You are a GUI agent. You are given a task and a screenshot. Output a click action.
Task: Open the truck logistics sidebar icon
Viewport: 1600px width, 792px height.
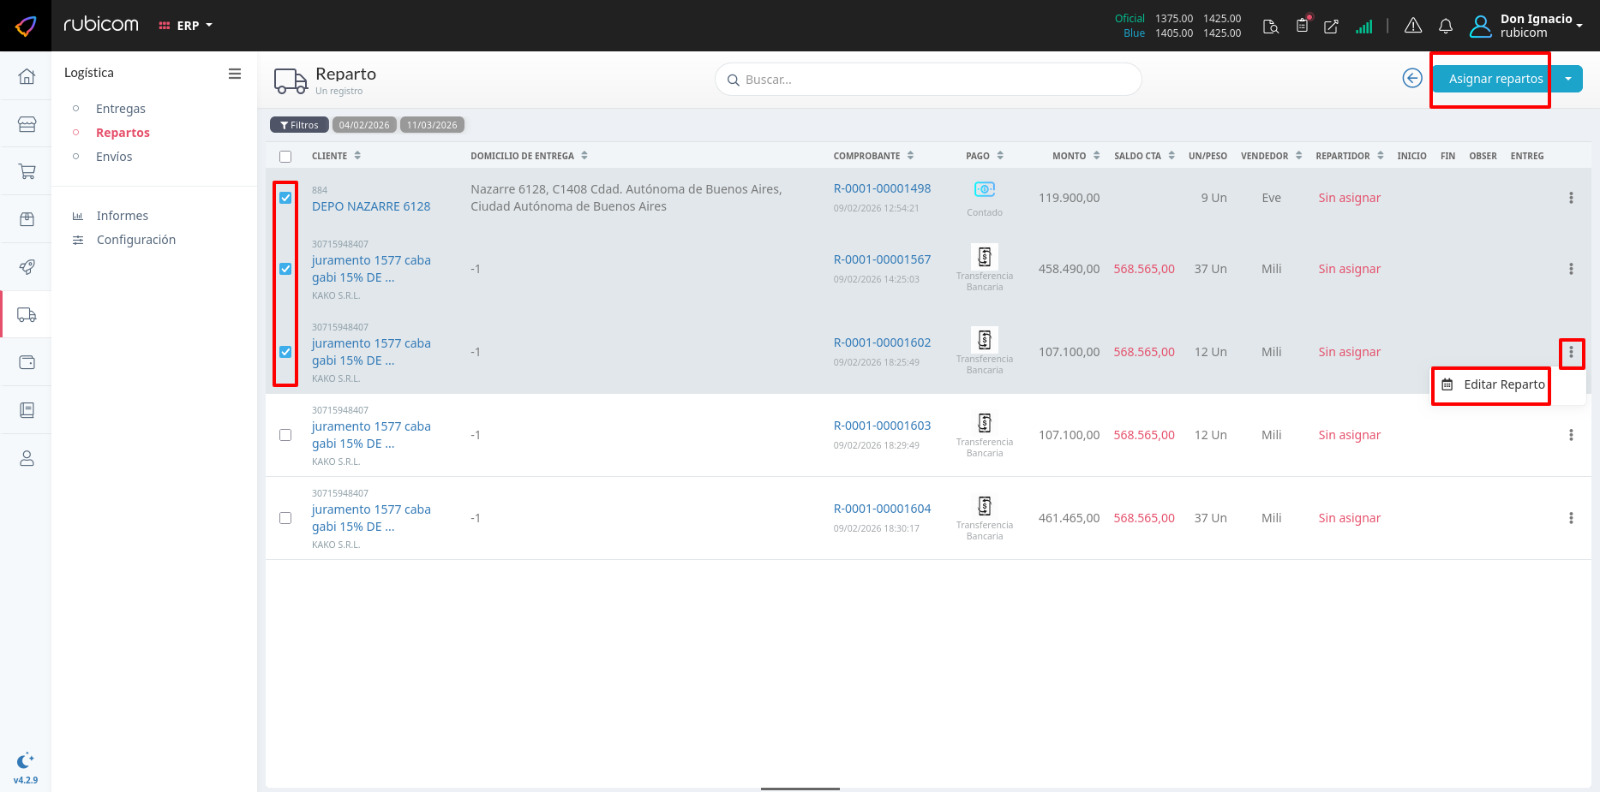click(x=27, y=315)
